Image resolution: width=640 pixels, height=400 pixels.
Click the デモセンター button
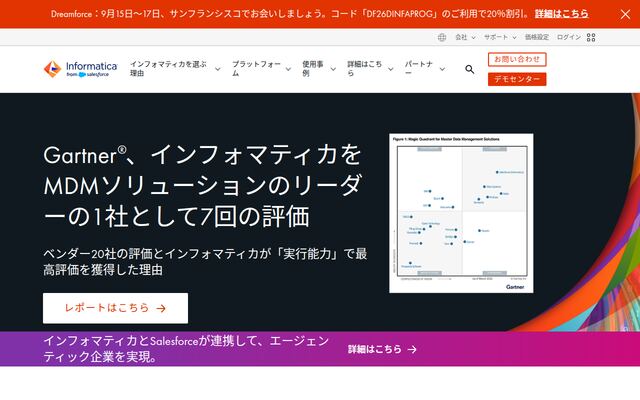(517, 79)
